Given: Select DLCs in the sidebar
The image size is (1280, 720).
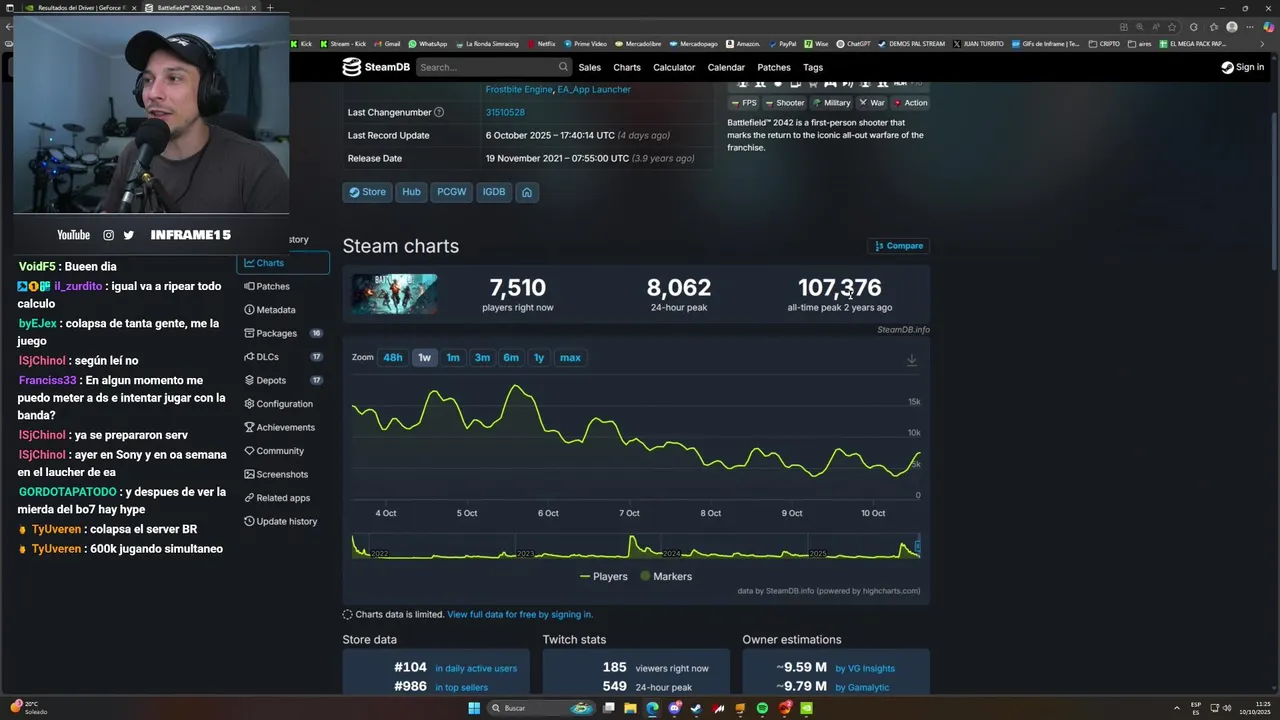Looking at the screenshot, I should (283, 357).
